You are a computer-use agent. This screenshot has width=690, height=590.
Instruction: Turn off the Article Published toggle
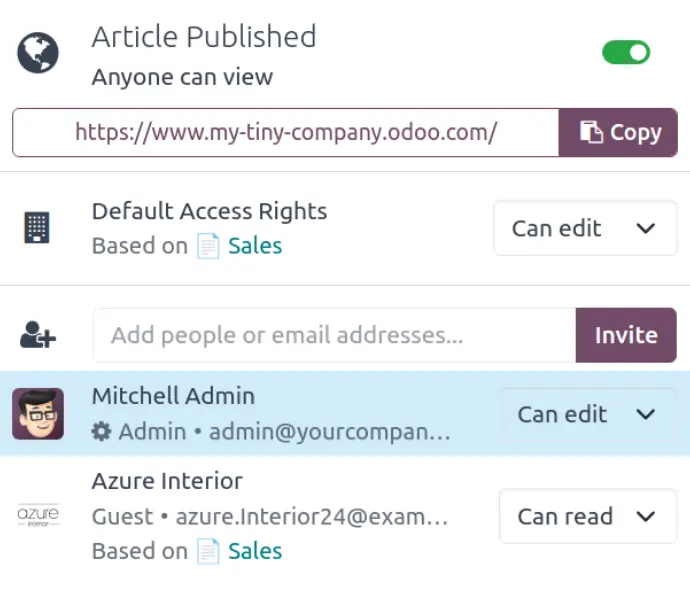pyautogui.click(x=626, y=52)
